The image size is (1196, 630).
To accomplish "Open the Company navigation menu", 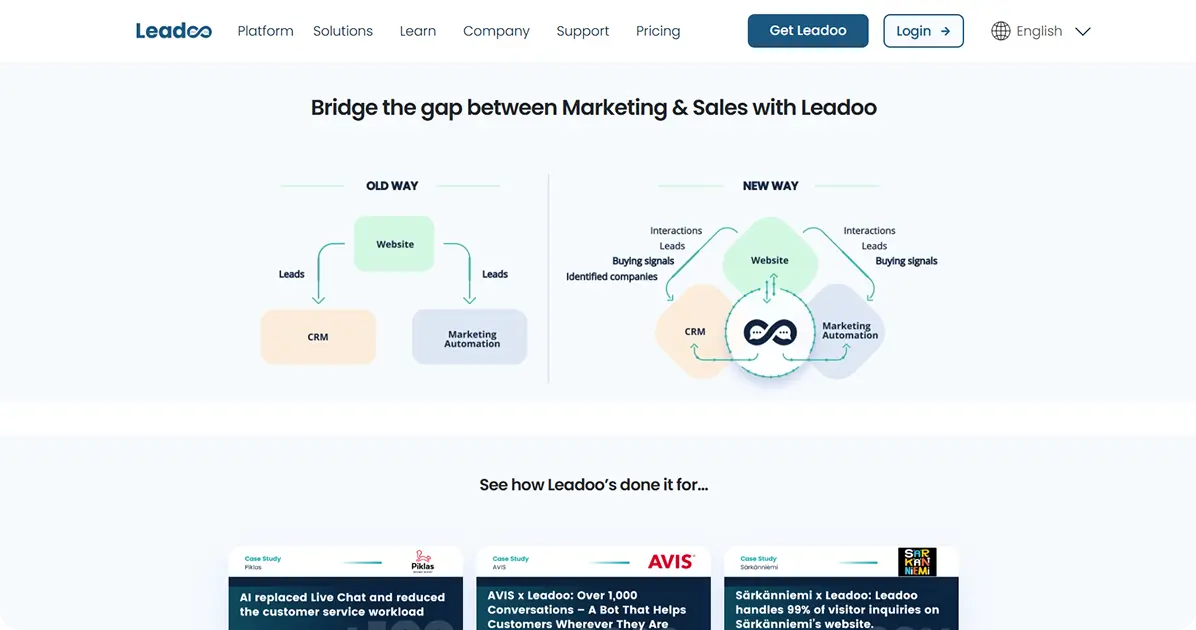I will coord(496,31).
